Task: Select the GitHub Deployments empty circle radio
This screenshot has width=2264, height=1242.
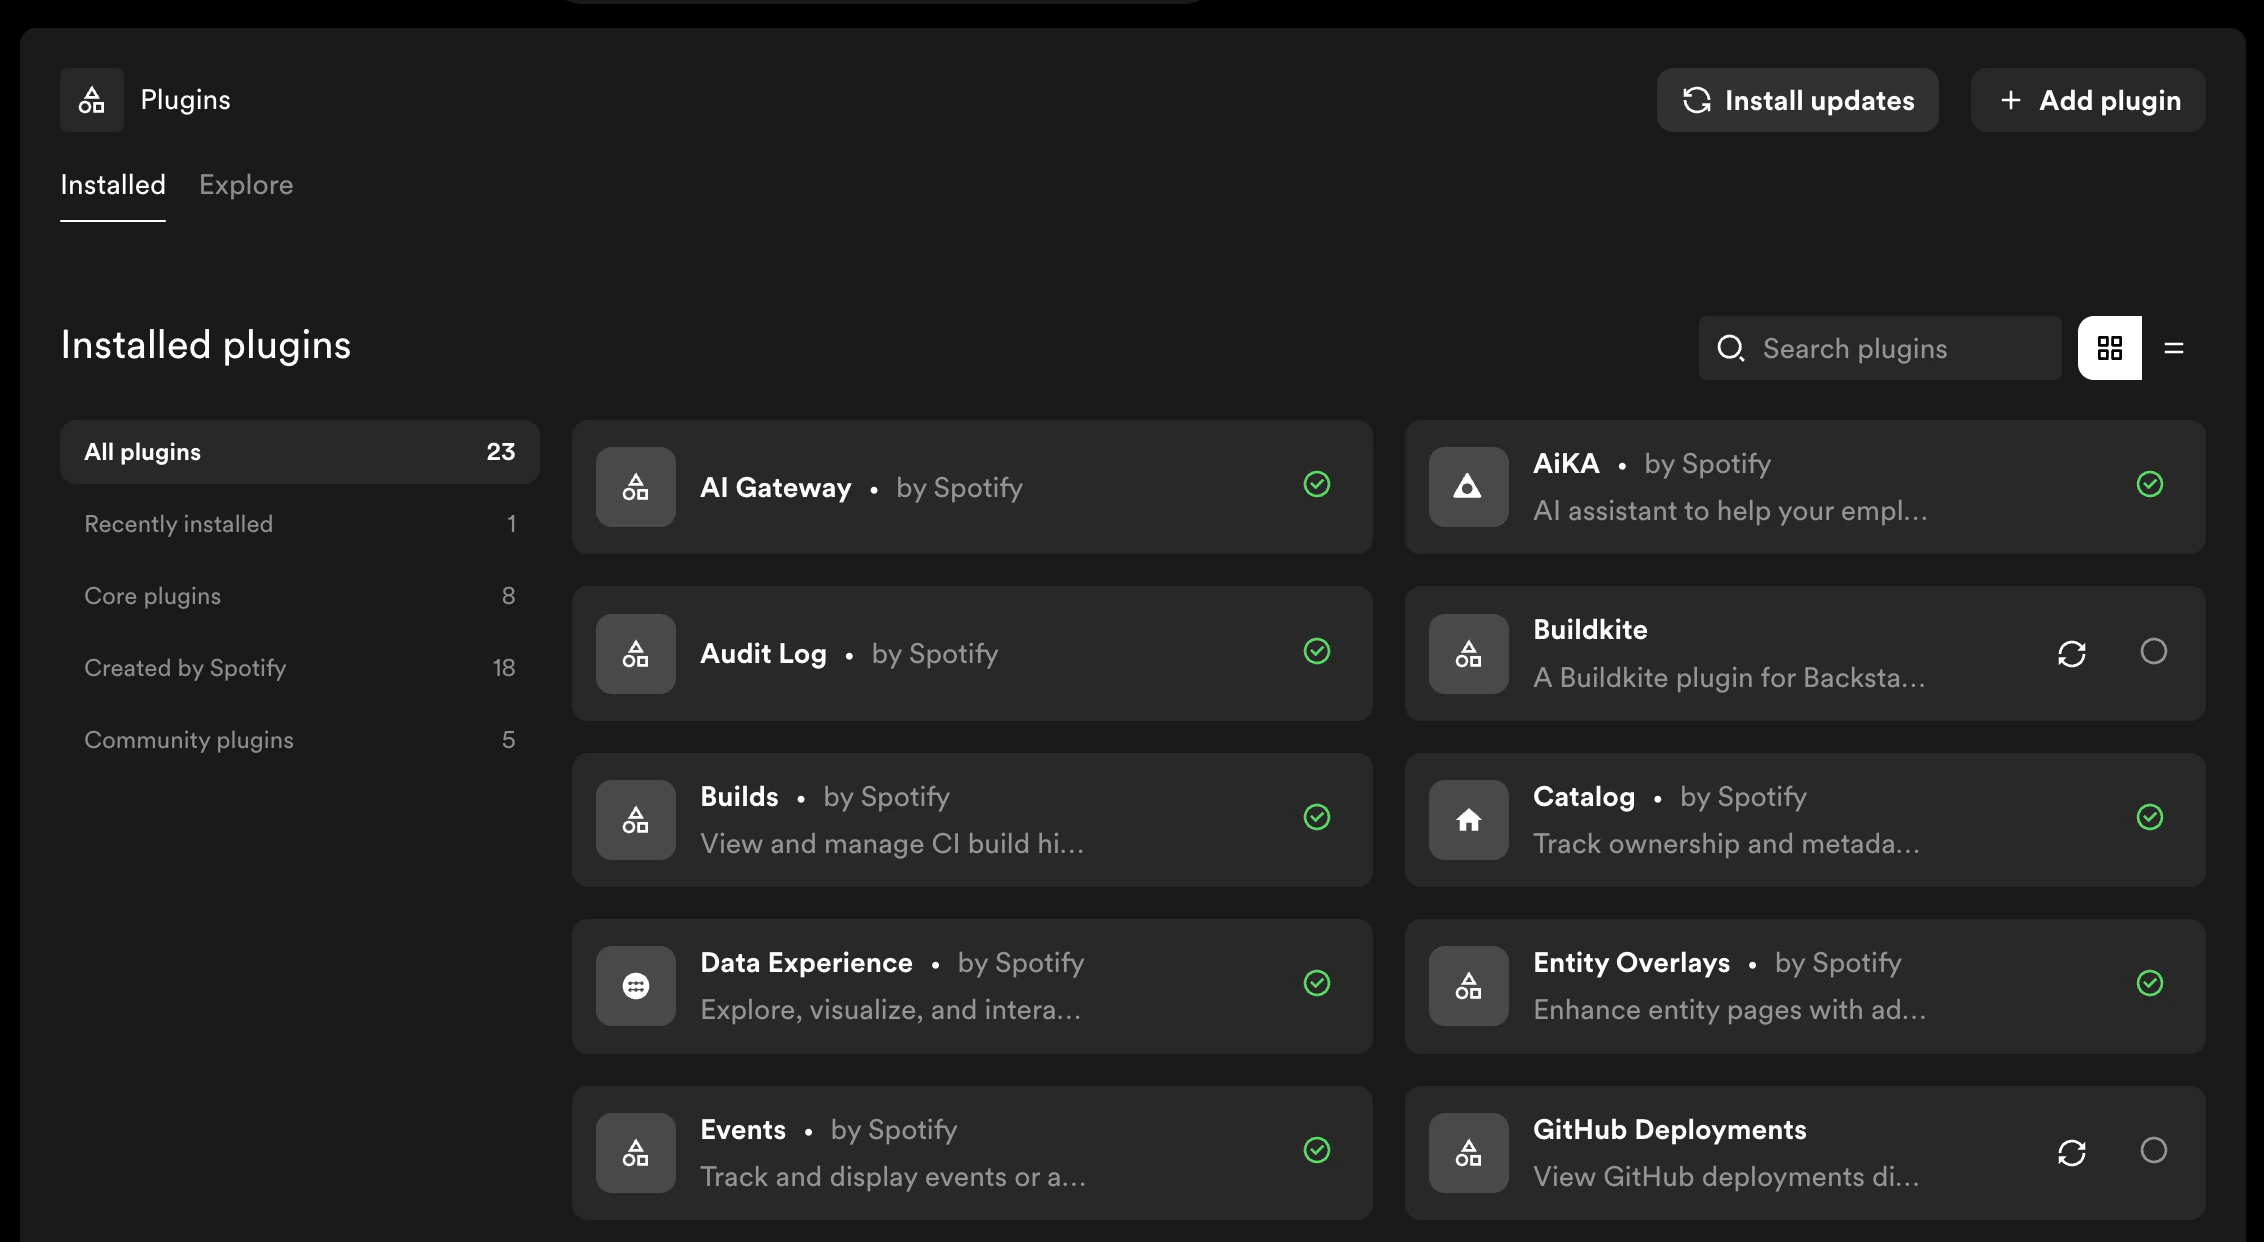Action: pyautogui.click(x=2154, y=1150)
